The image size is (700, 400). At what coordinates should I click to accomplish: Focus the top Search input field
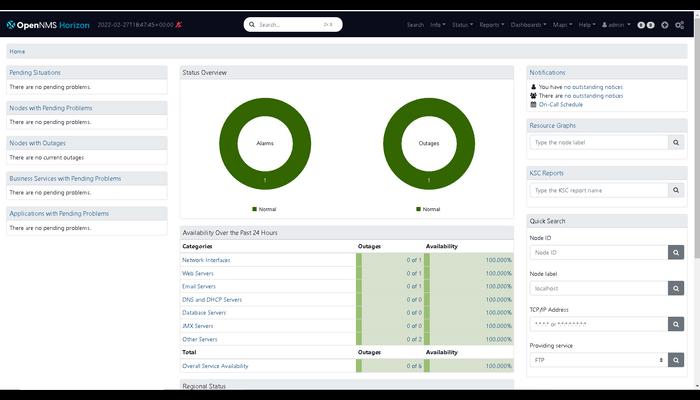pyautogui.click(x=295, y=24)
